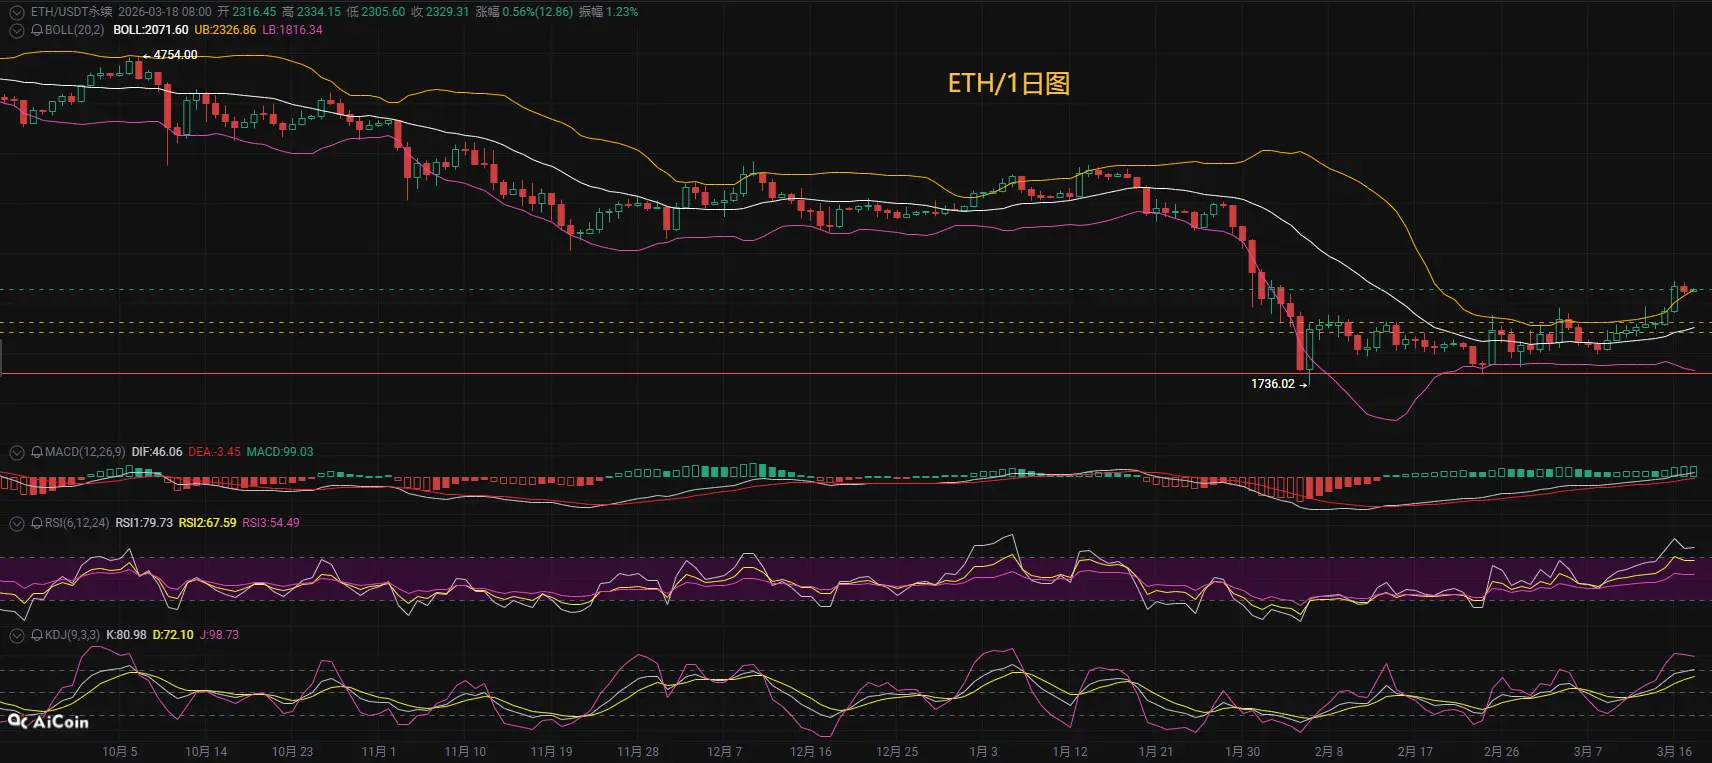Click the amplitude value 1.23%
The width and height of the screenshot is (1712, 763).
tap(622, 12)
